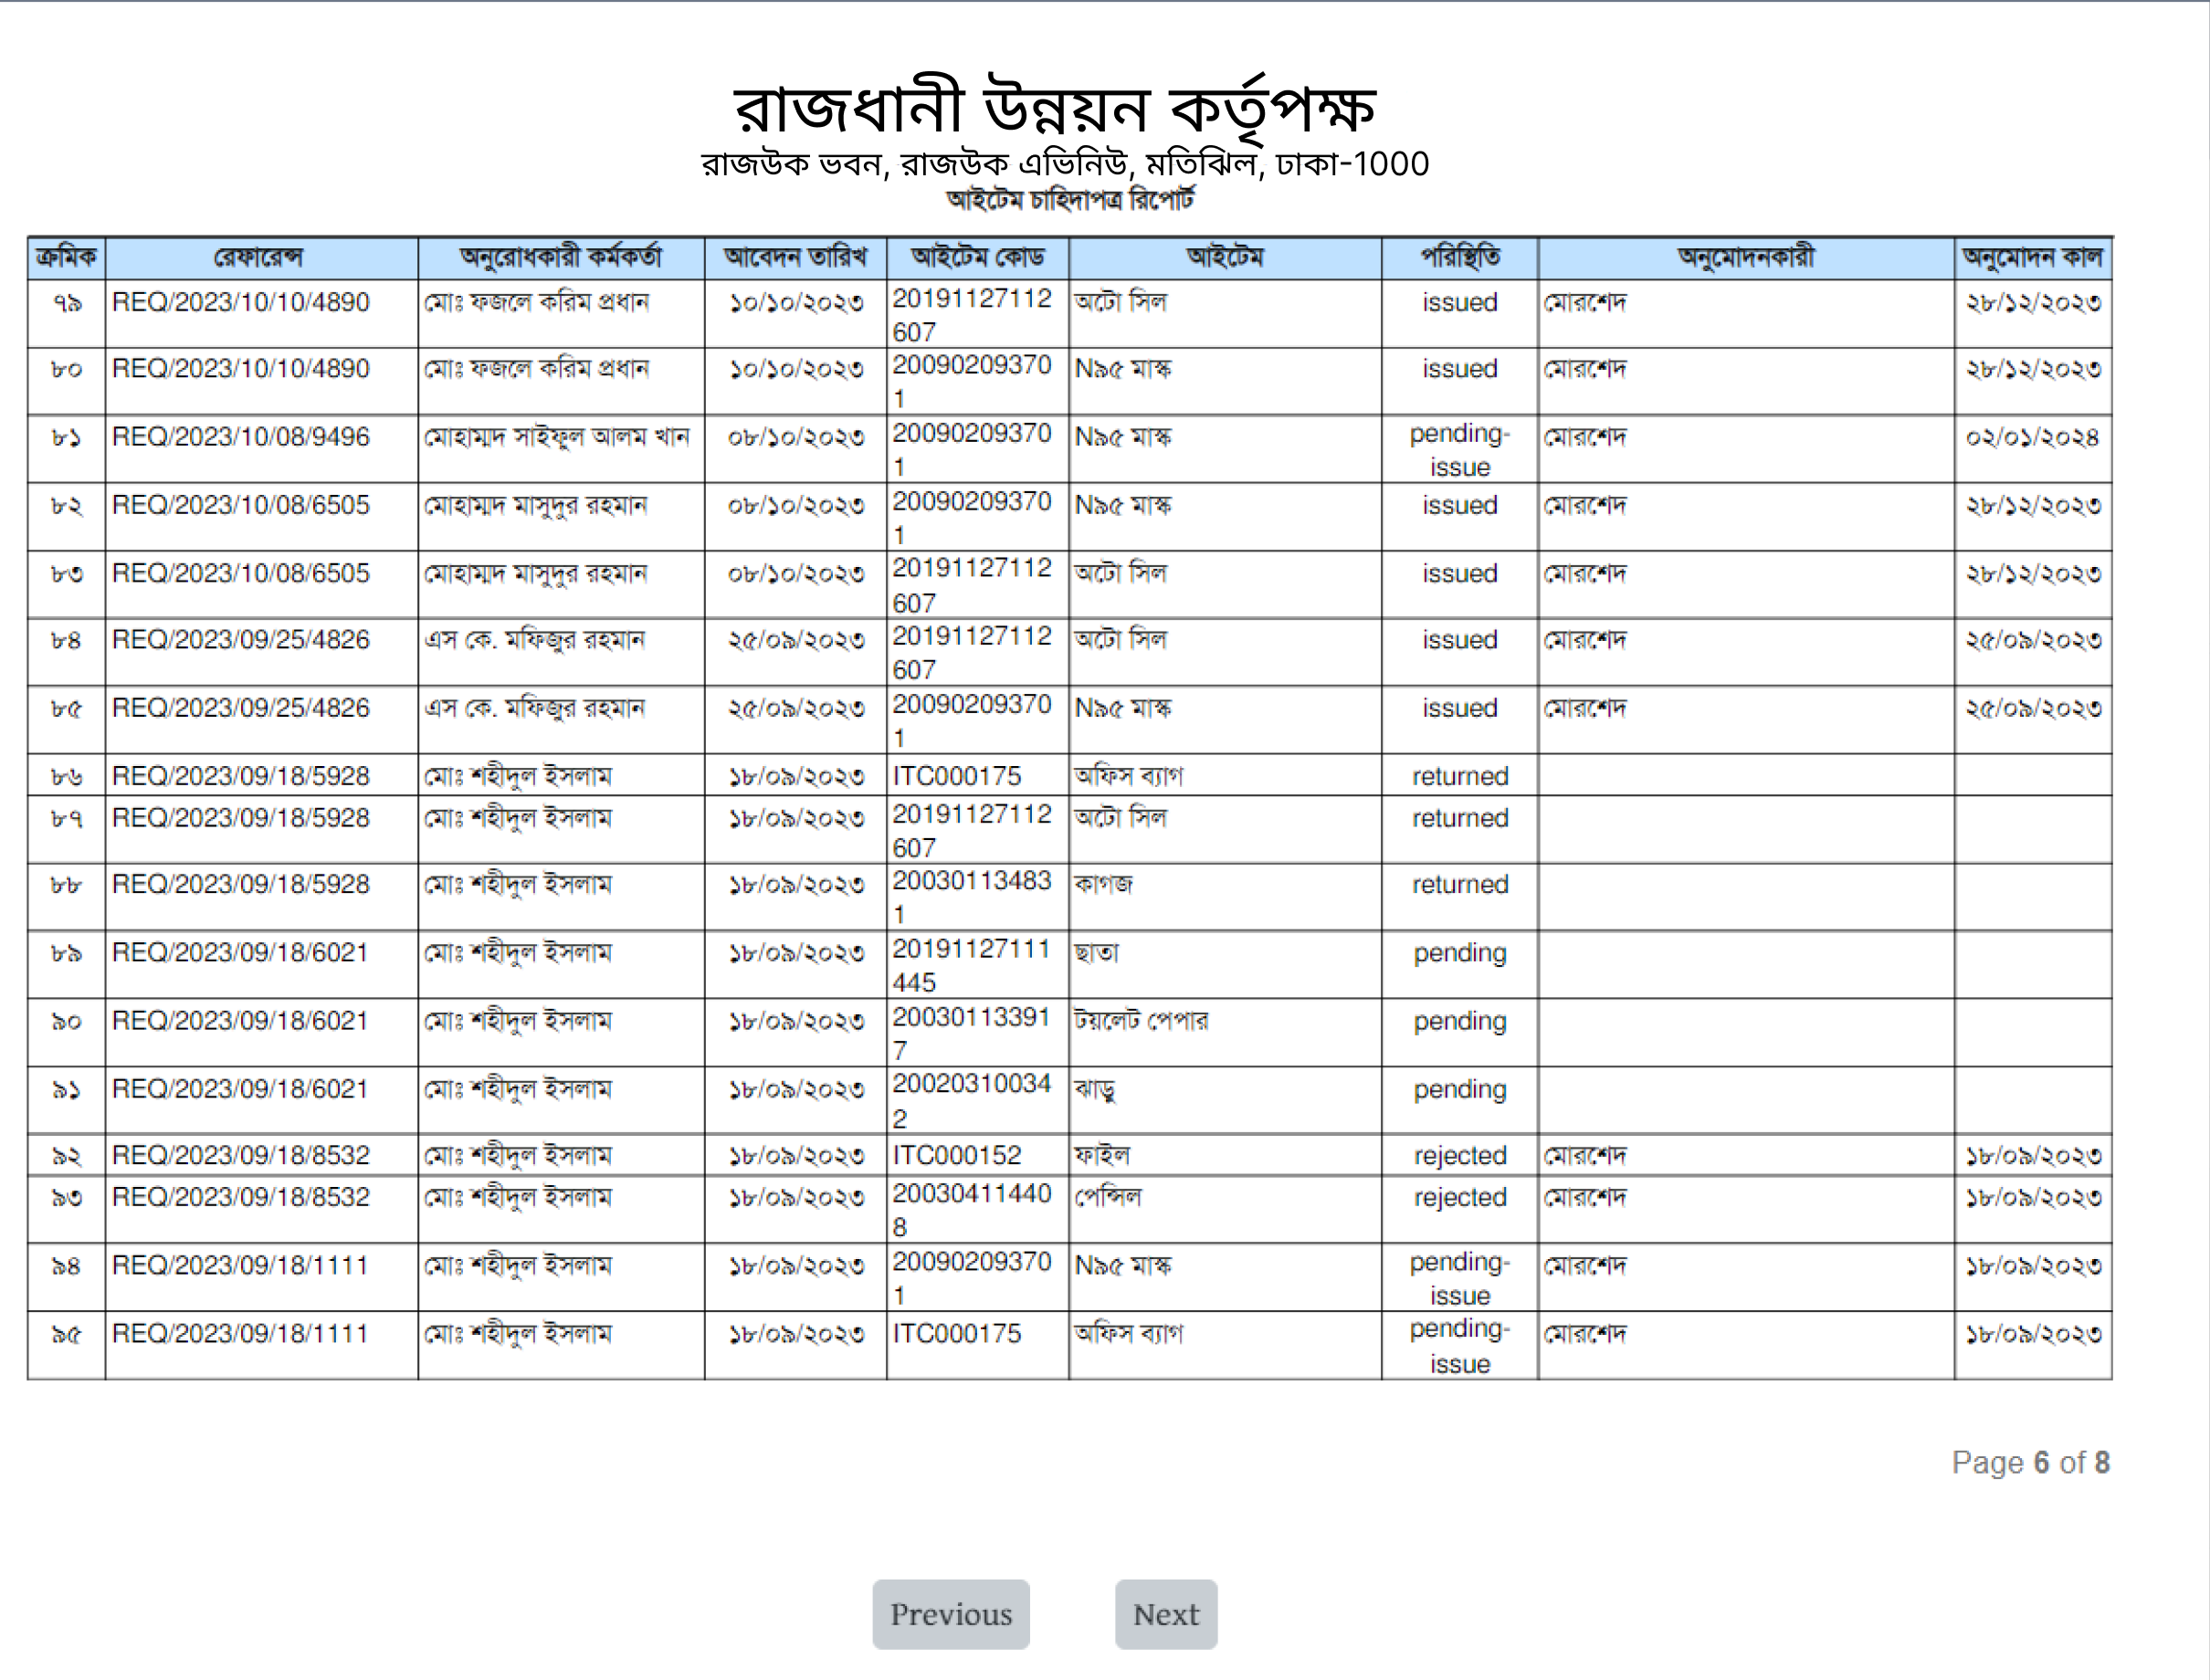Select the টয়লেট পেপার item cell

1225,1033
